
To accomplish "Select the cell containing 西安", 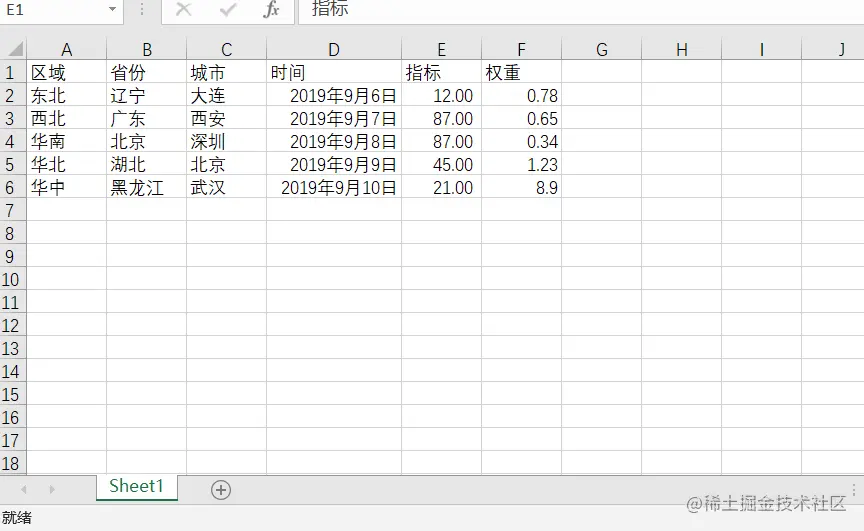I will click(226, 118).
